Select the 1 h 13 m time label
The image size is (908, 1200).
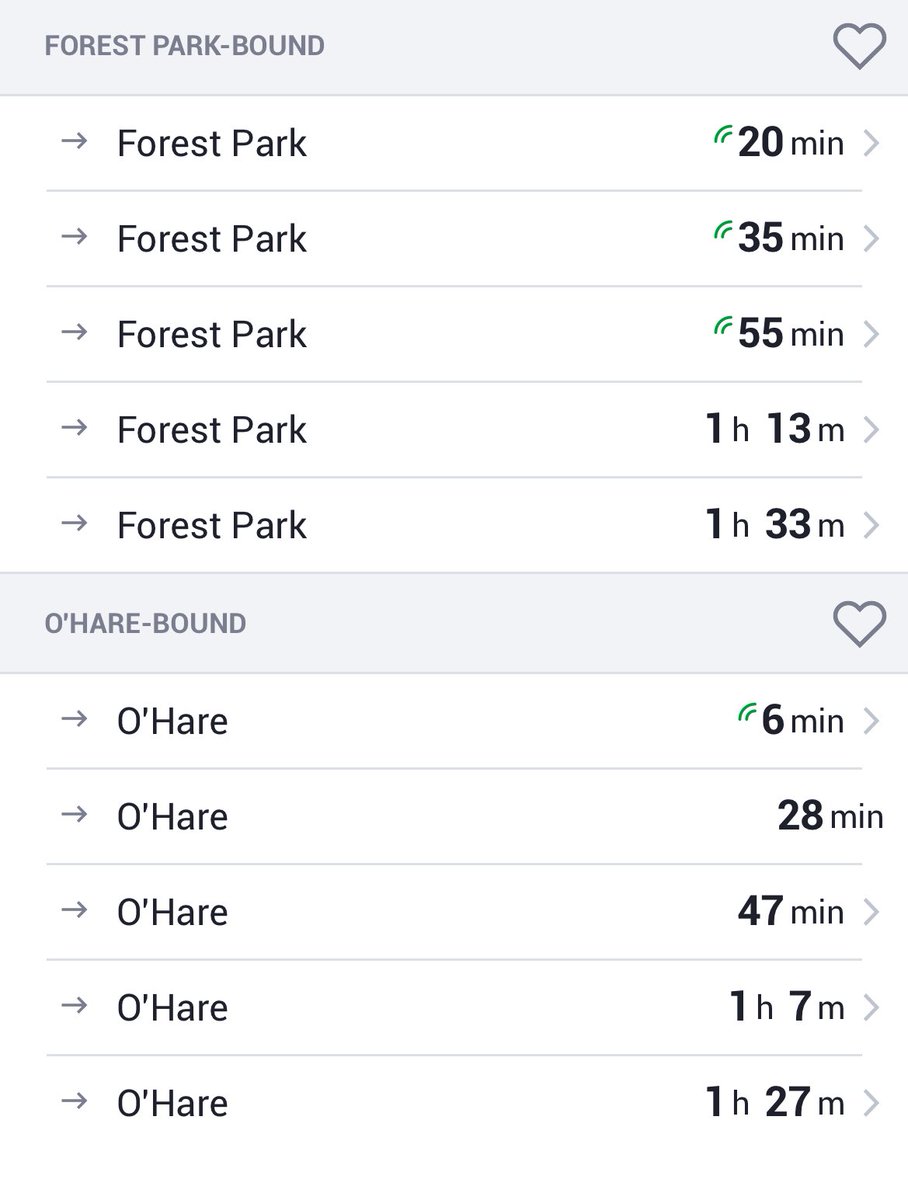click(775, 430)
